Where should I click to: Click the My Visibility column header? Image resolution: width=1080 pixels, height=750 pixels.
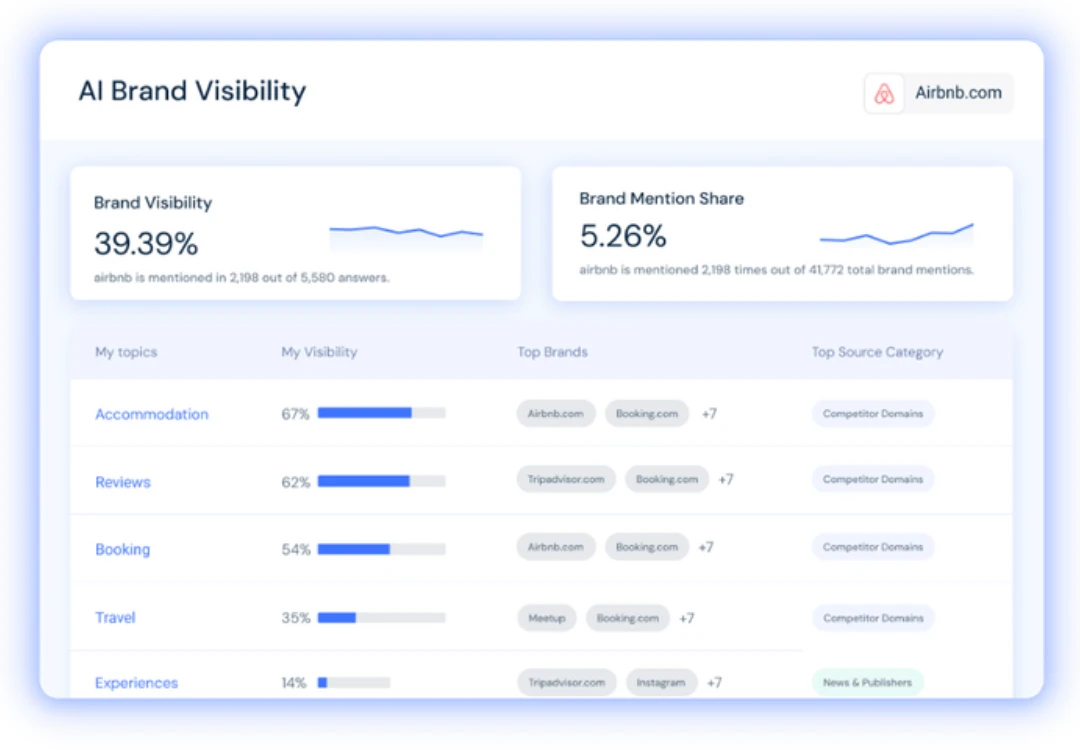(319, 352)
